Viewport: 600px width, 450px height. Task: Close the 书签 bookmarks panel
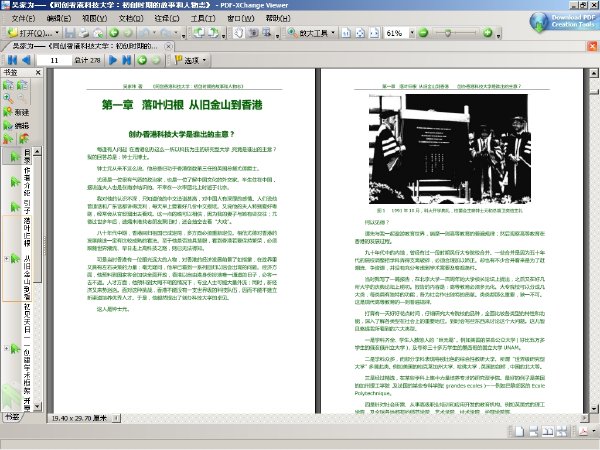click(x=38, y=72)
